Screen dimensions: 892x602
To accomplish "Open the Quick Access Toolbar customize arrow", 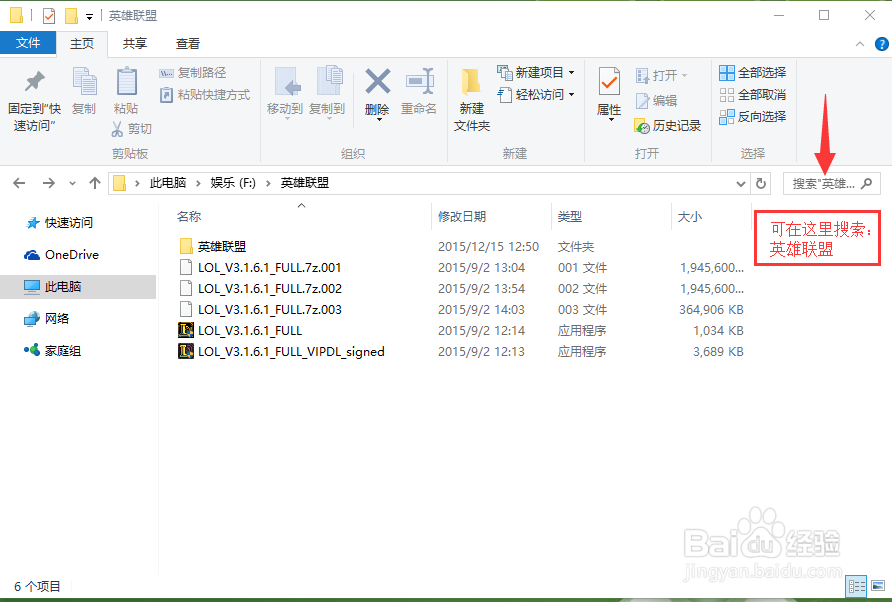I will tap(89, 17).
